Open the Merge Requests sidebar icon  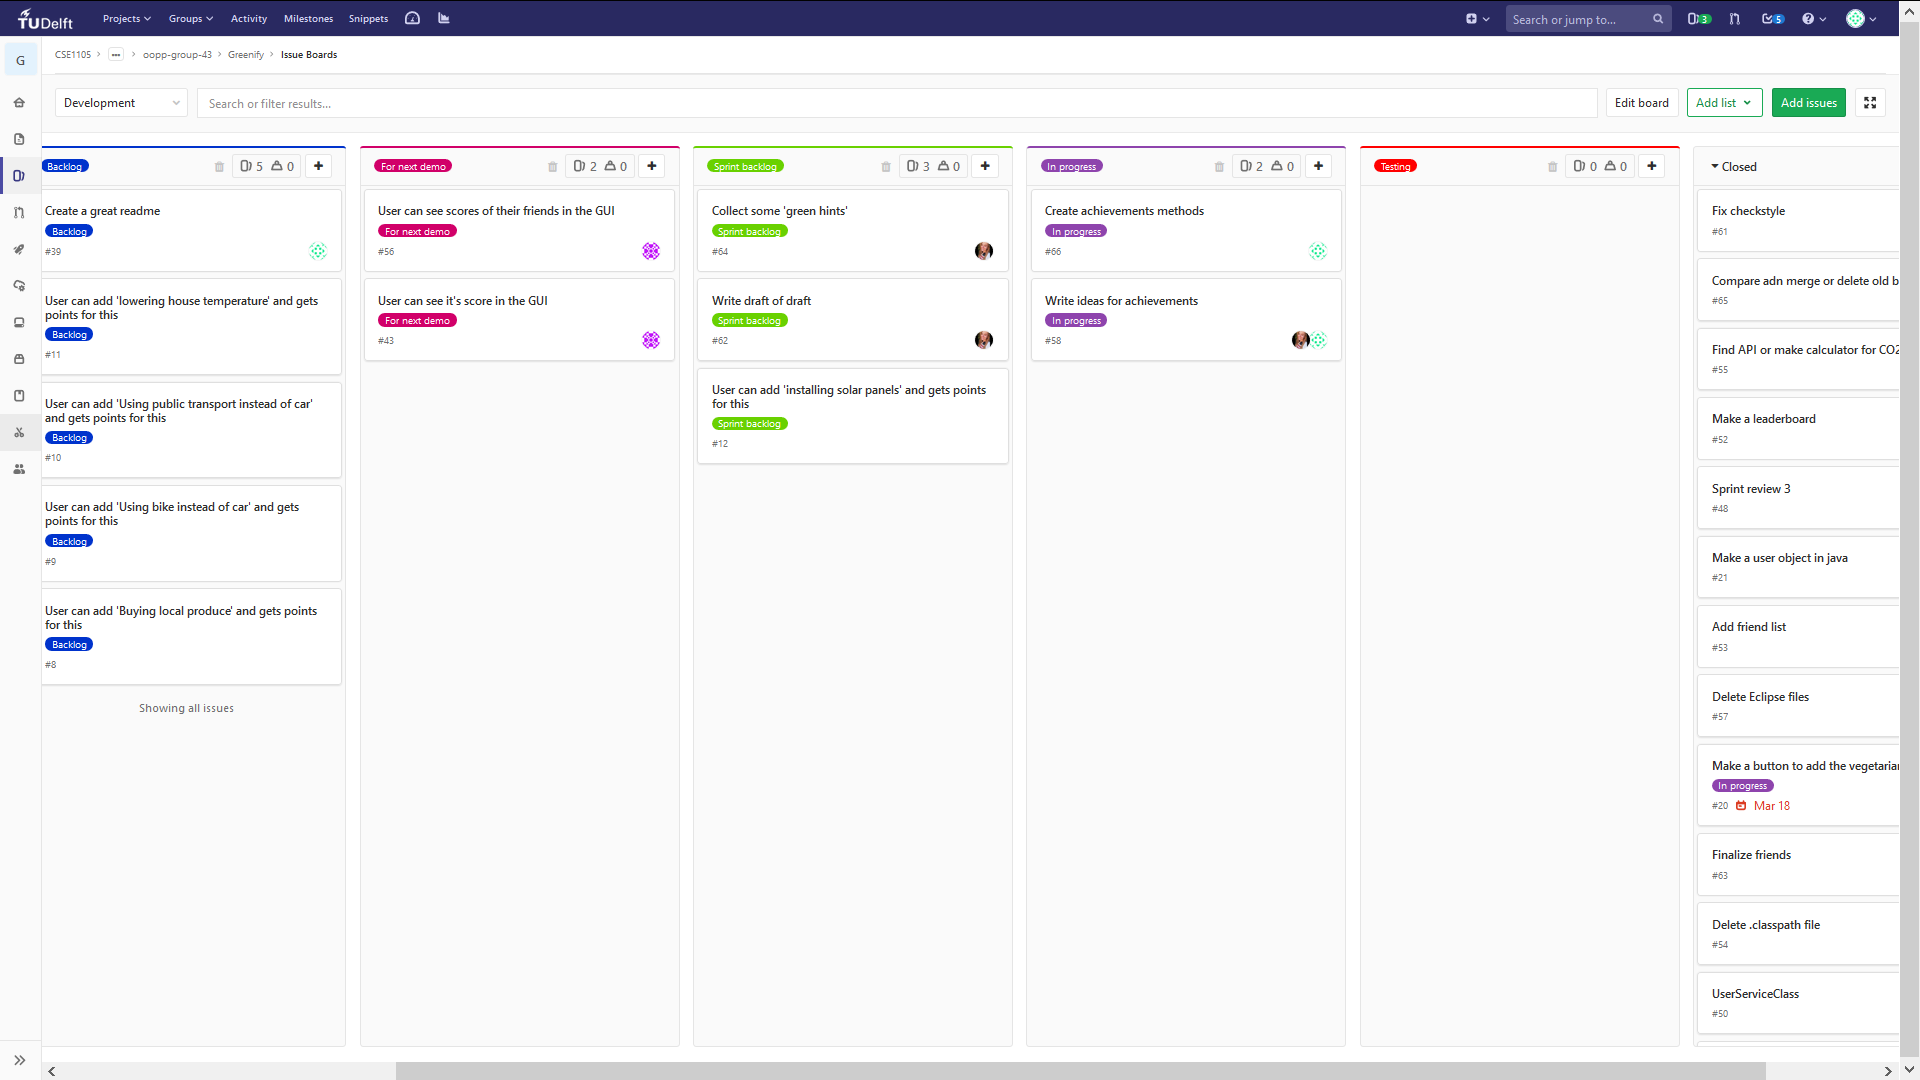coord(19,213)
